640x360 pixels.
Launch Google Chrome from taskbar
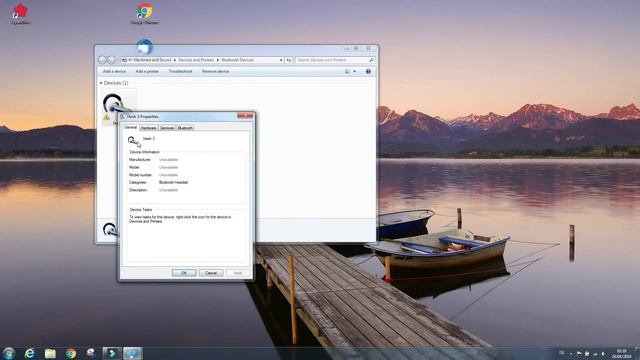(71, 353)
